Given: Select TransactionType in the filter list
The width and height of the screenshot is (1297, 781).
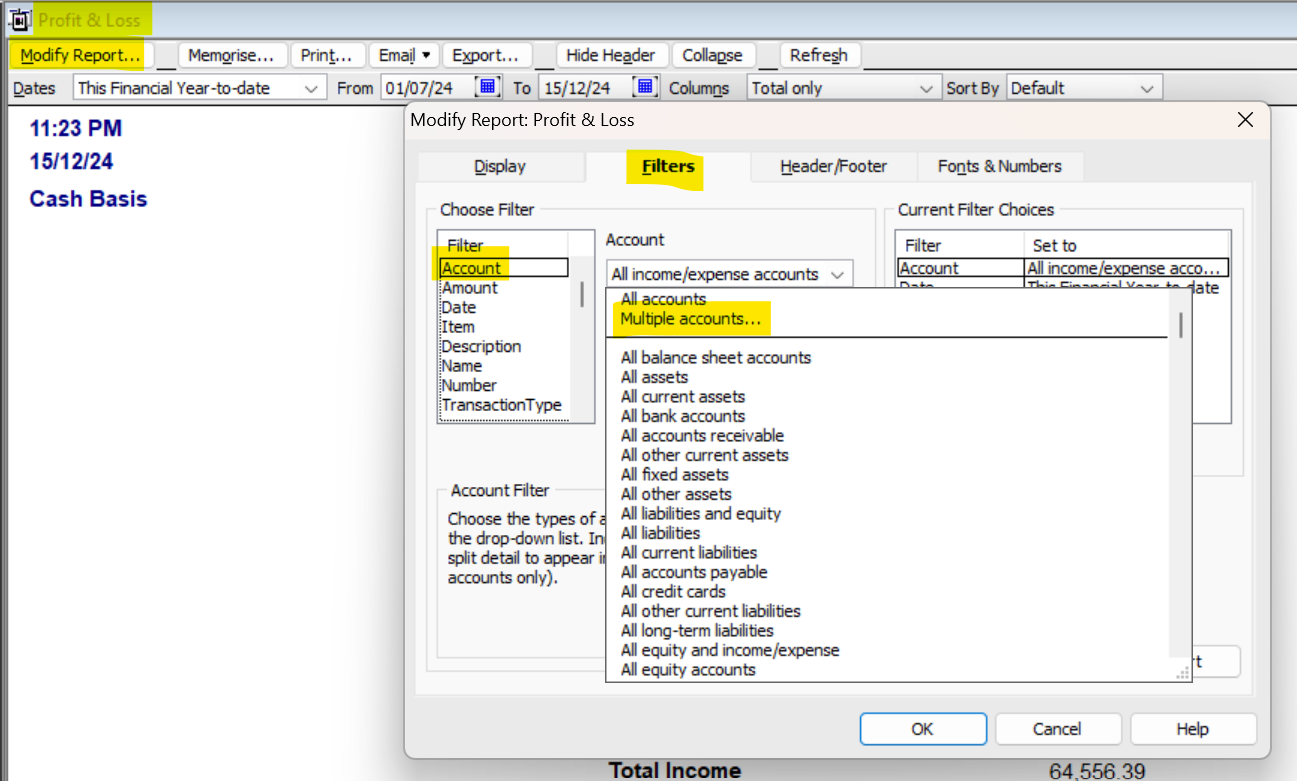Looking at the screenshot, I should click(504, 405).
